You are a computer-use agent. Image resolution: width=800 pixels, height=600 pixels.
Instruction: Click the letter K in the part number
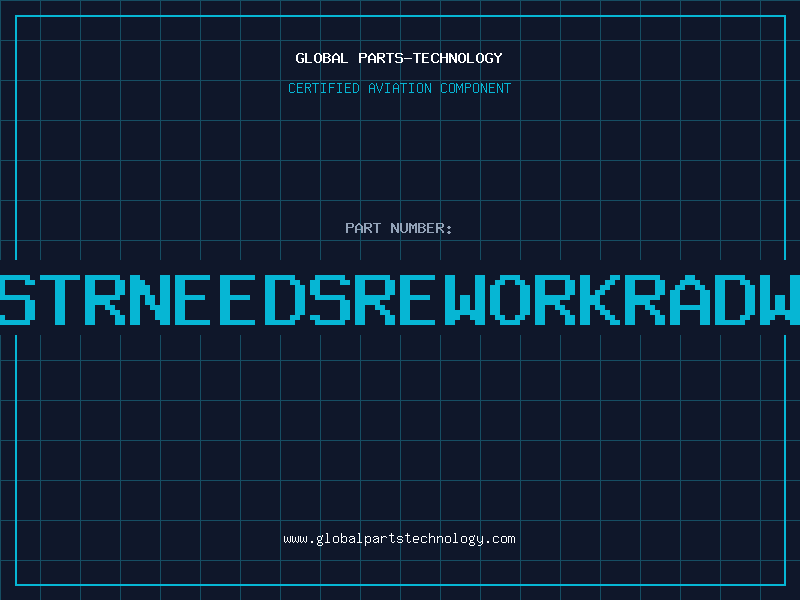(x=599, y=299)
